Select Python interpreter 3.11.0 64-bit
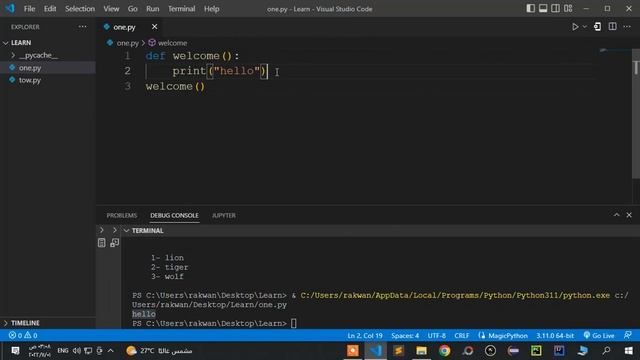Image resolution: width=640 pixels, height=360 pixels. click(555, 336)
